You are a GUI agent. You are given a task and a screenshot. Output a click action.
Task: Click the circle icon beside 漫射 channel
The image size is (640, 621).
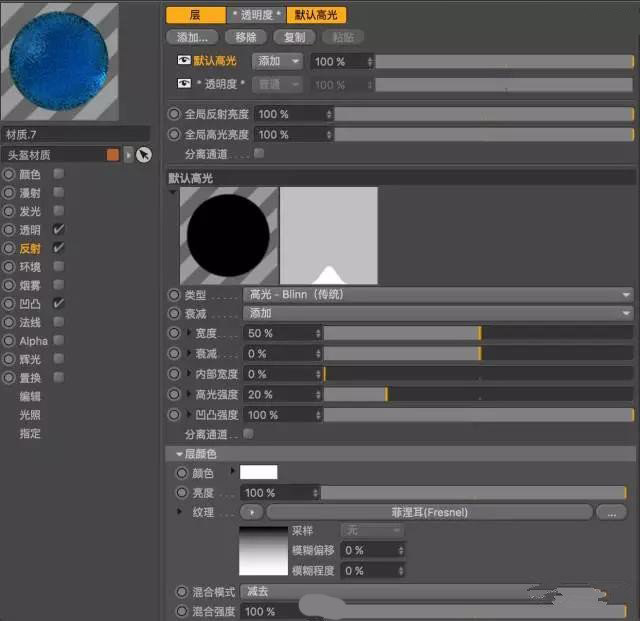9,193
